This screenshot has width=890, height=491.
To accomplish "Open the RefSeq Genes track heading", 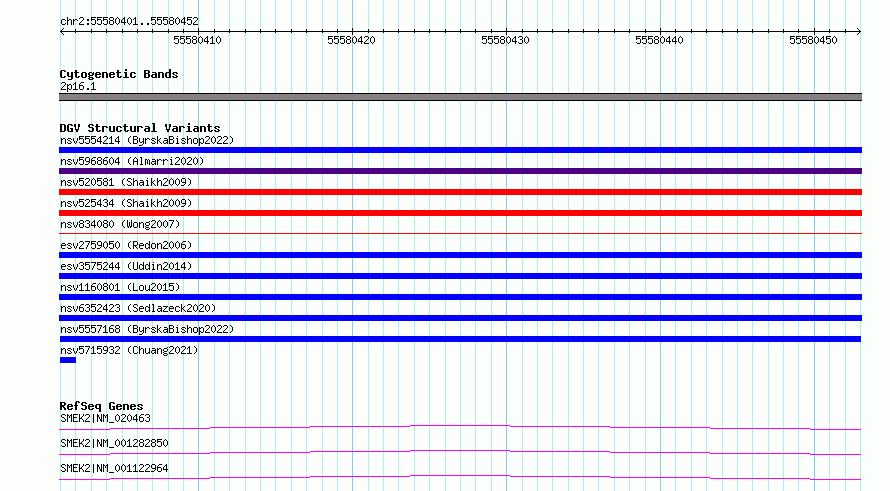I will coord(101,406).
